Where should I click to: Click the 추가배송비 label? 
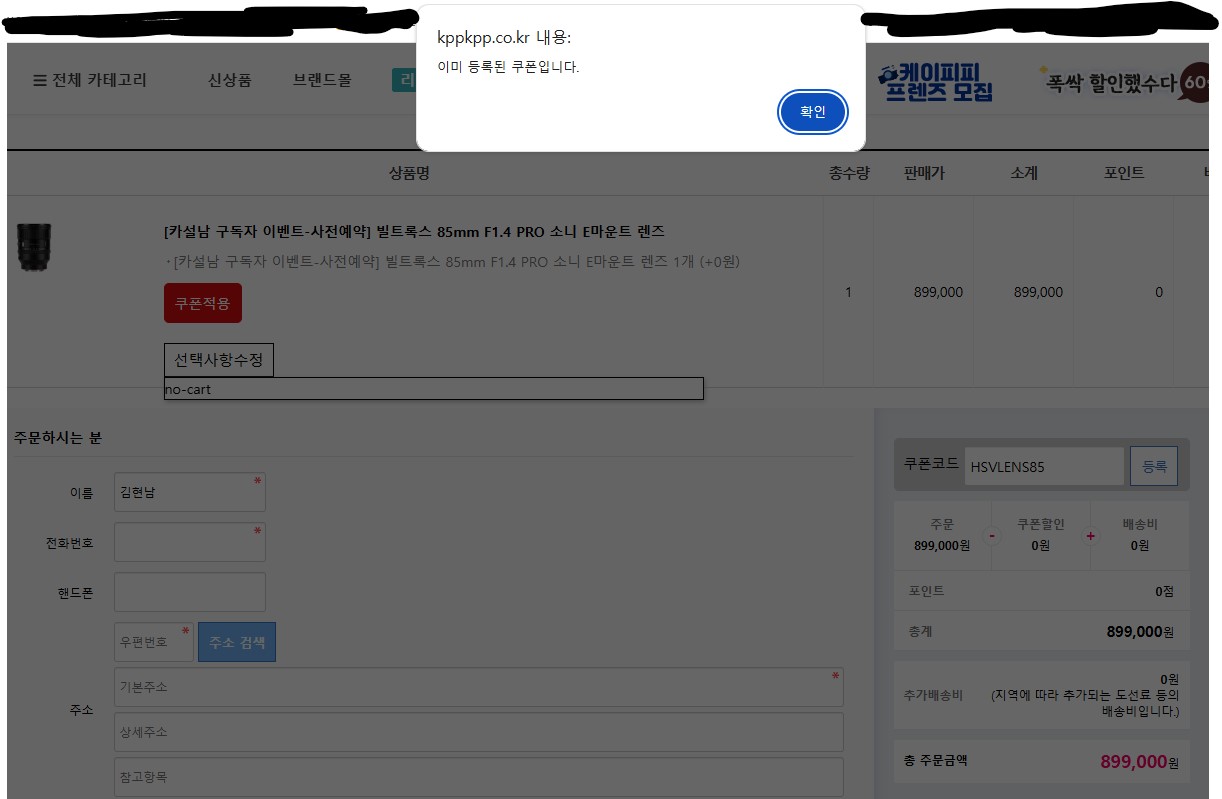933,695
